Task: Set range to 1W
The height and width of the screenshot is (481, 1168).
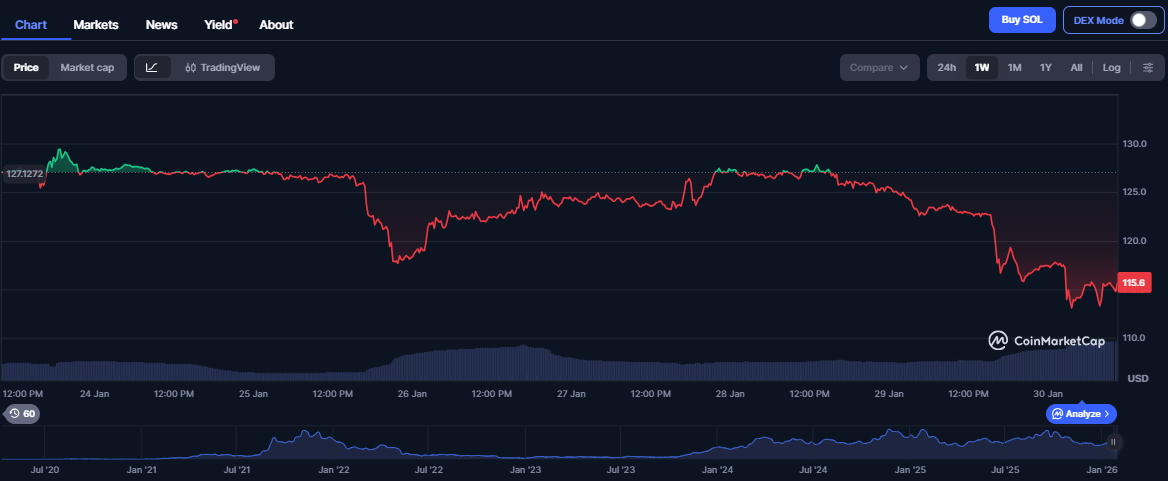Action: pyautogui.click(x=982, y=67)
